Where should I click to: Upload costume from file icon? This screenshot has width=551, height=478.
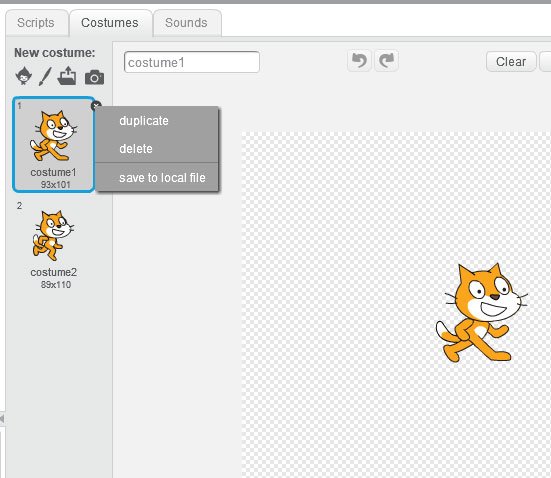coord(67,76)
